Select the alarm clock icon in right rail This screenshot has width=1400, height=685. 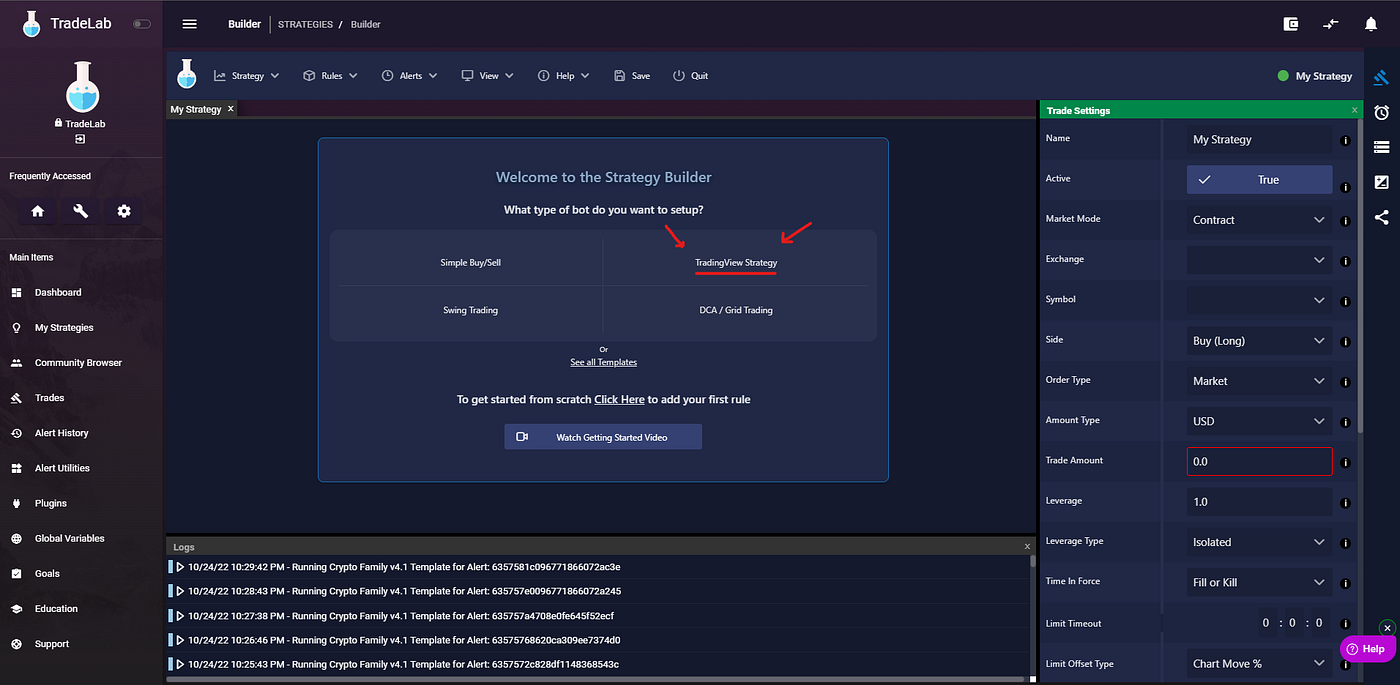point(1381,112)
